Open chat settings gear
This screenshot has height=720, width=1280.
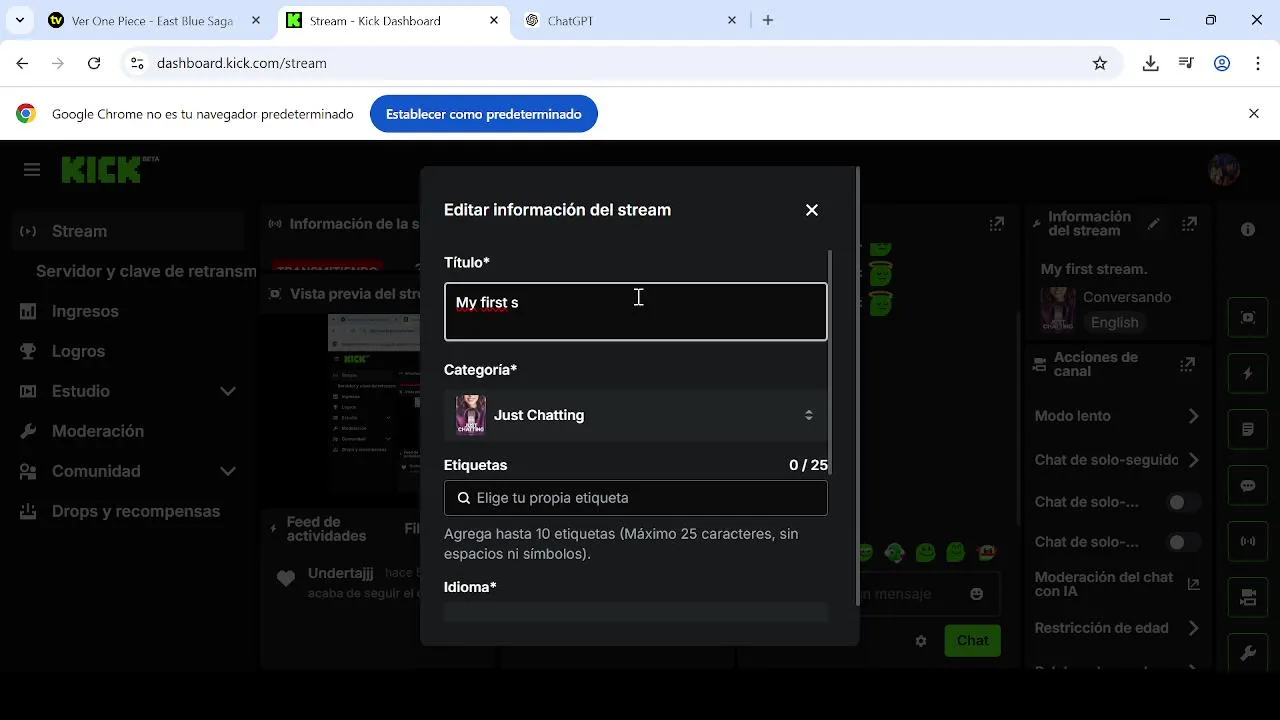[921, 641]
